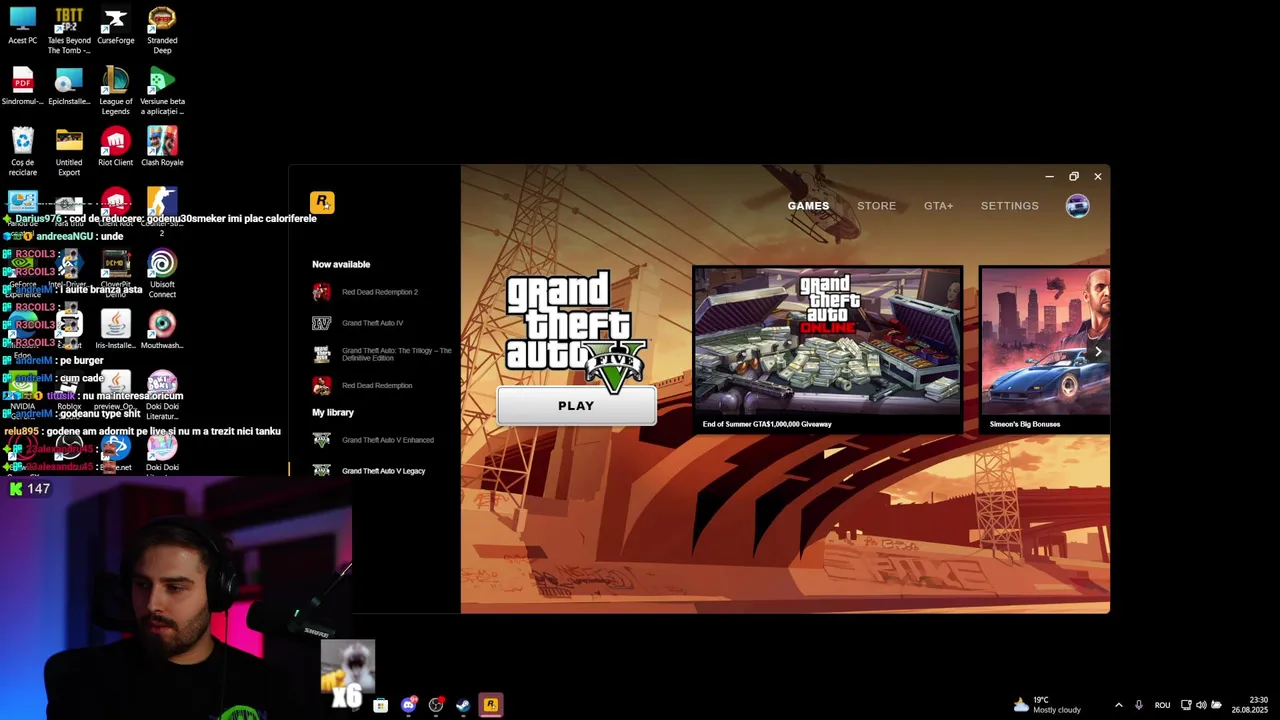Open the user profile avatar in launcher
This screenshot has width=1280, height=720.
pyautogui.click(x=1077, y=206)
